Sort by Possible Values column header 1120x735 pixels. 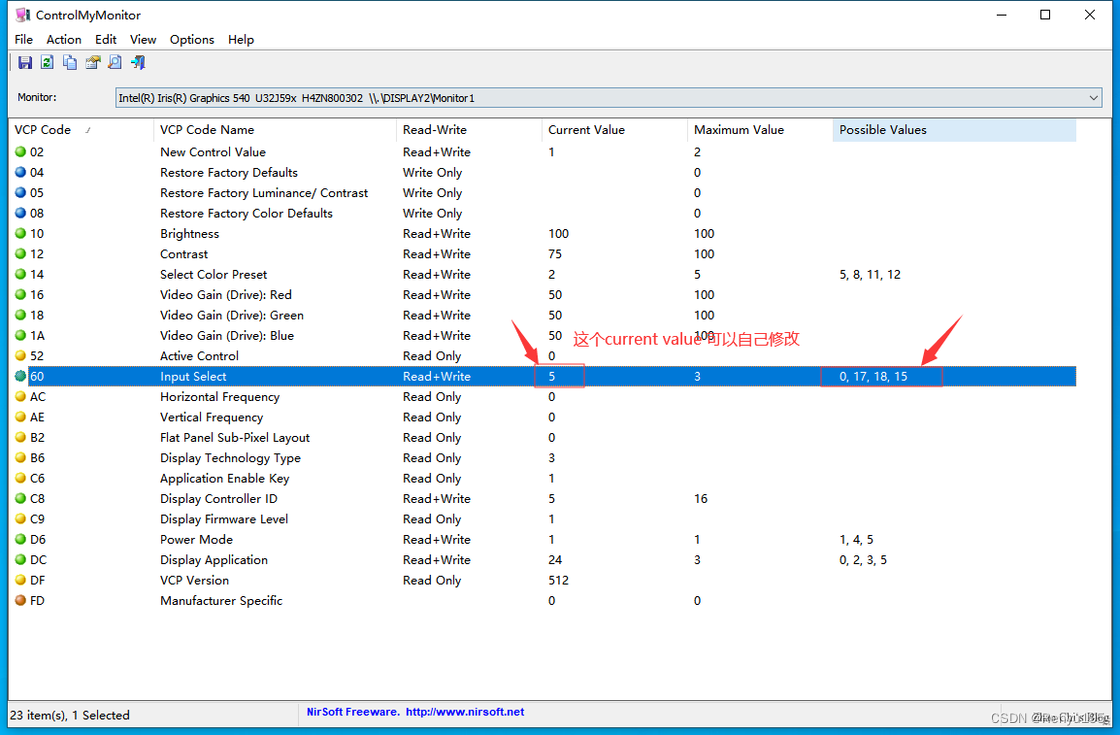click(954, 130)
